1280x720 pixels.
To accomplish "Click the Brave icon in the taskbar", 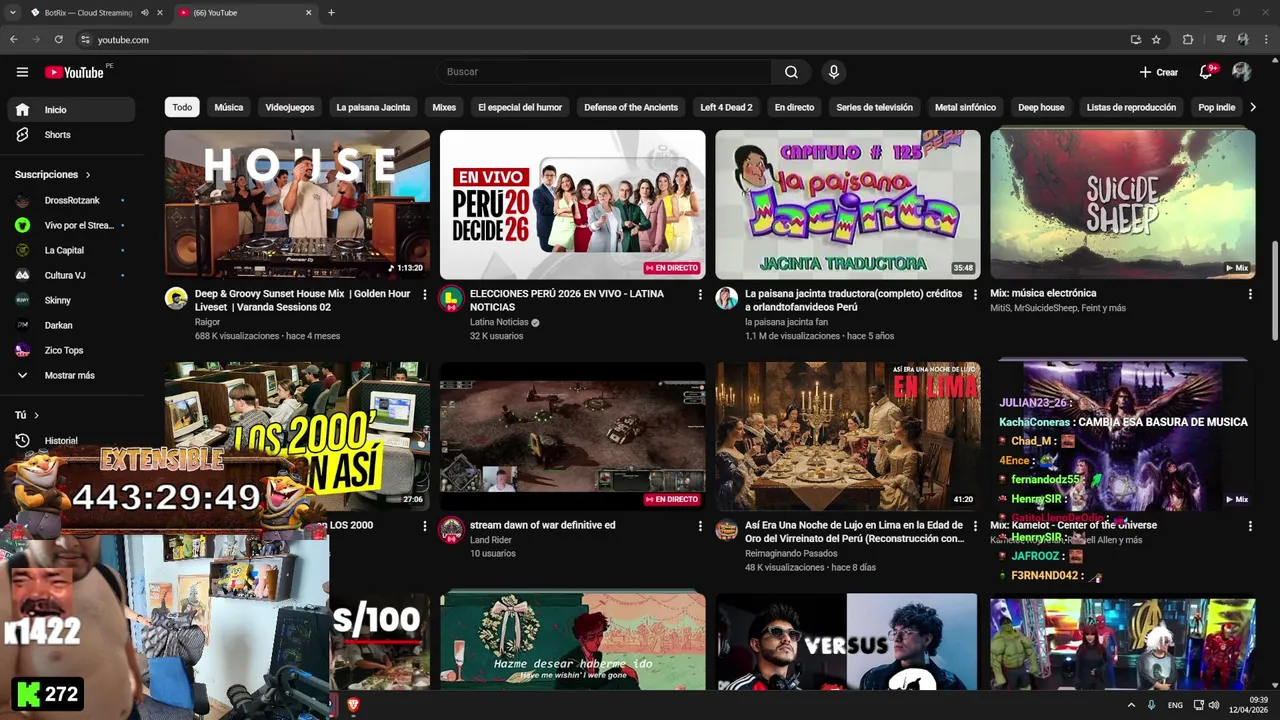I will pos(353,705).
